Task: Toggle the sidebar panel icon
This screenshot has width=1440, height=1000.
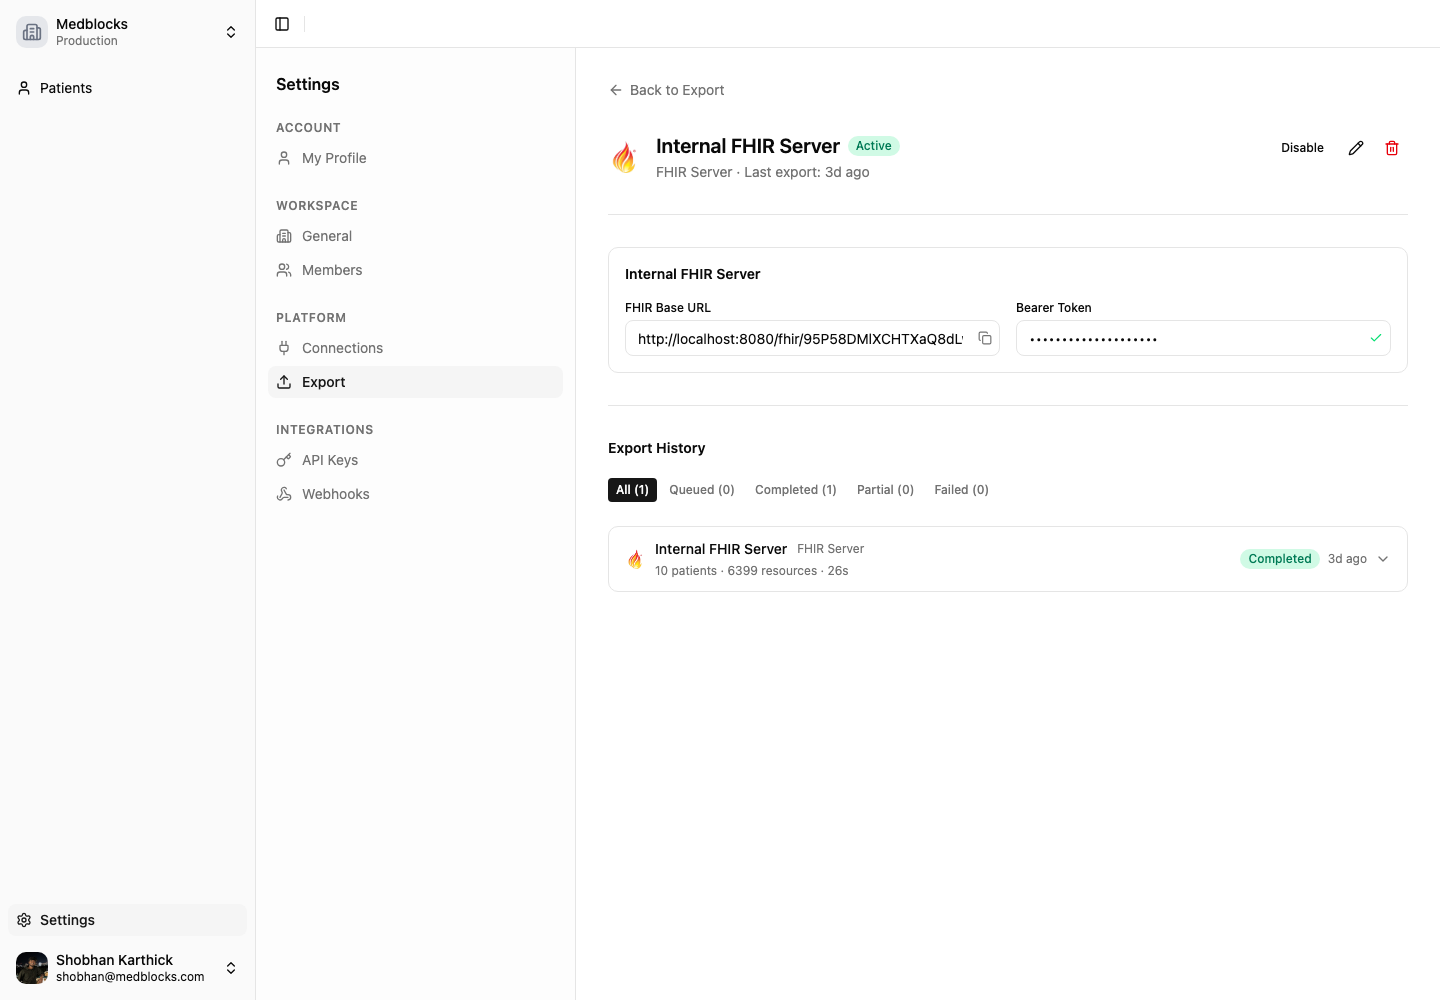Action: pos(282,24)
